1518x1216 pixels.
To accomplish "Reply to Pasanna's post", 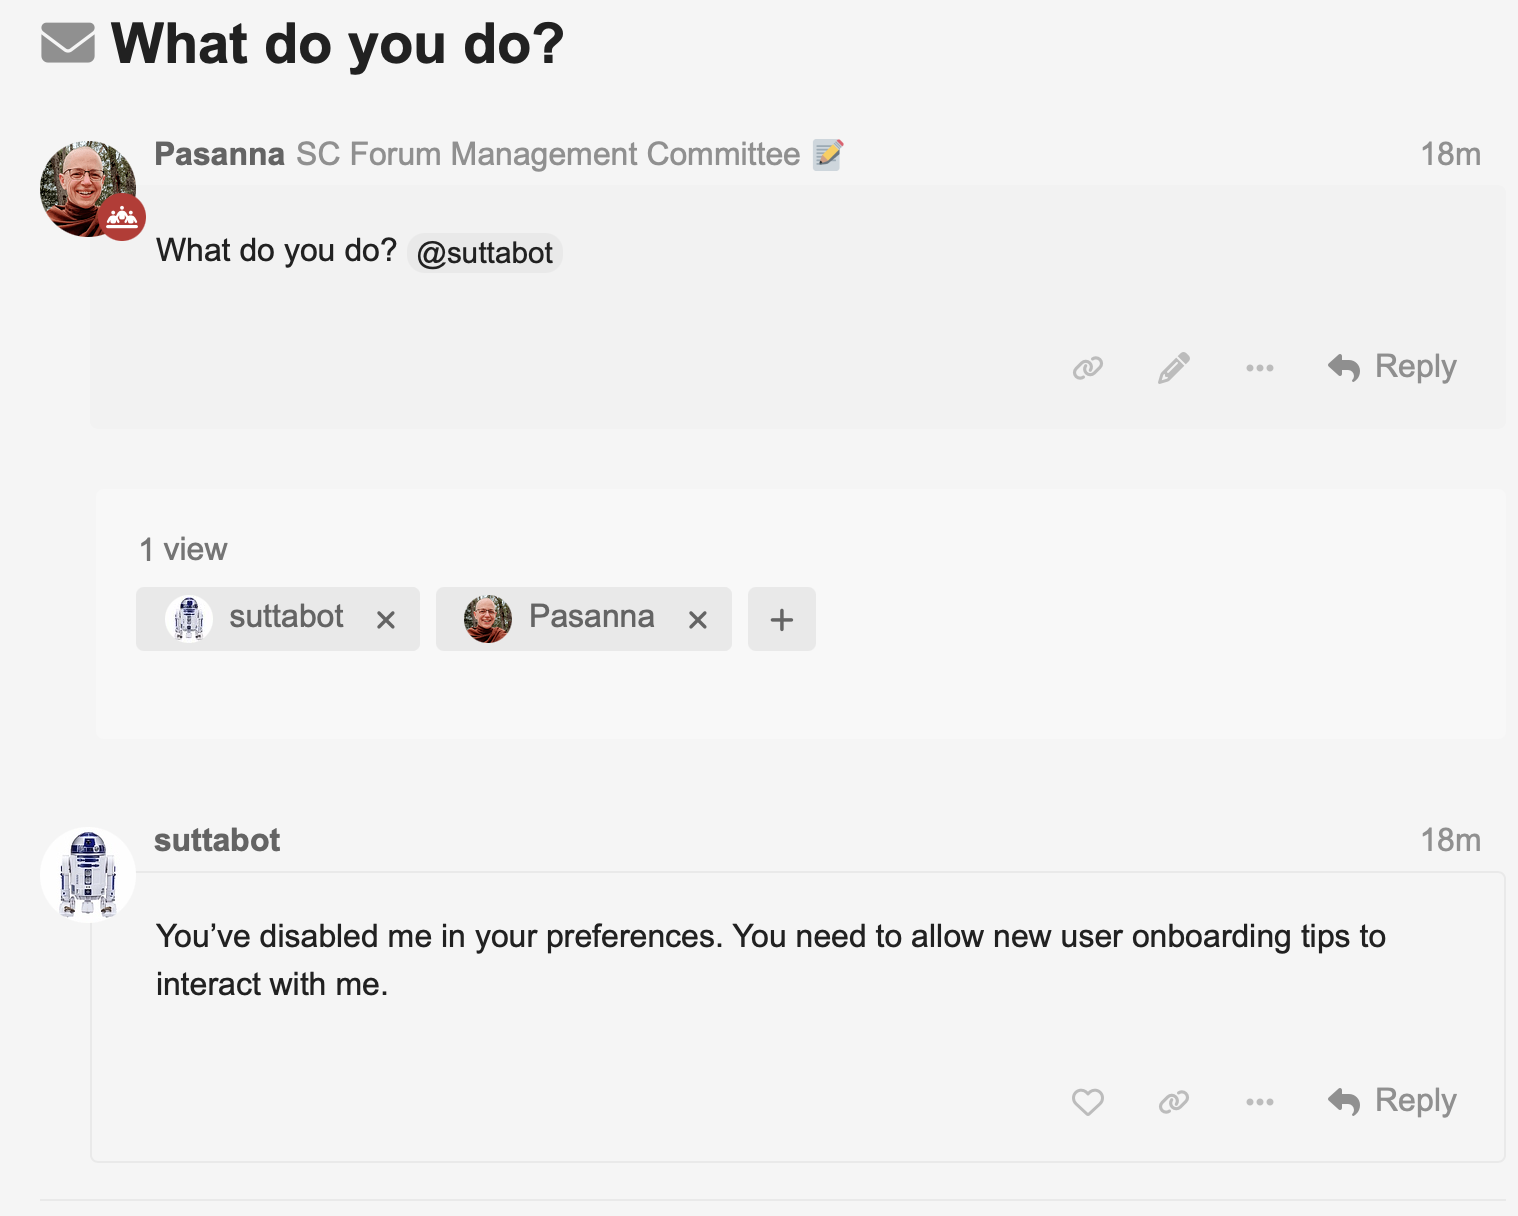I will pyautogui.click(x=1392, y=367).
